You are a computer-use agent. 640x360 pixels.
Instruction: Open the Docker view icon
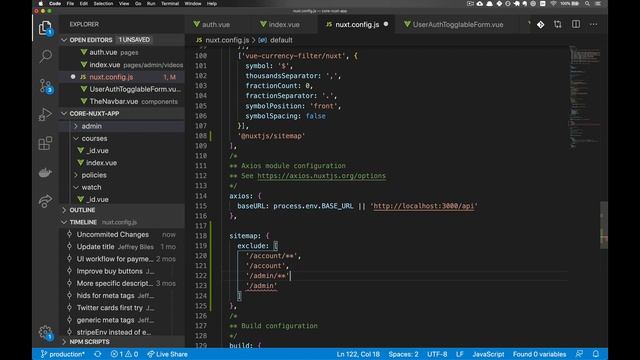45,173
